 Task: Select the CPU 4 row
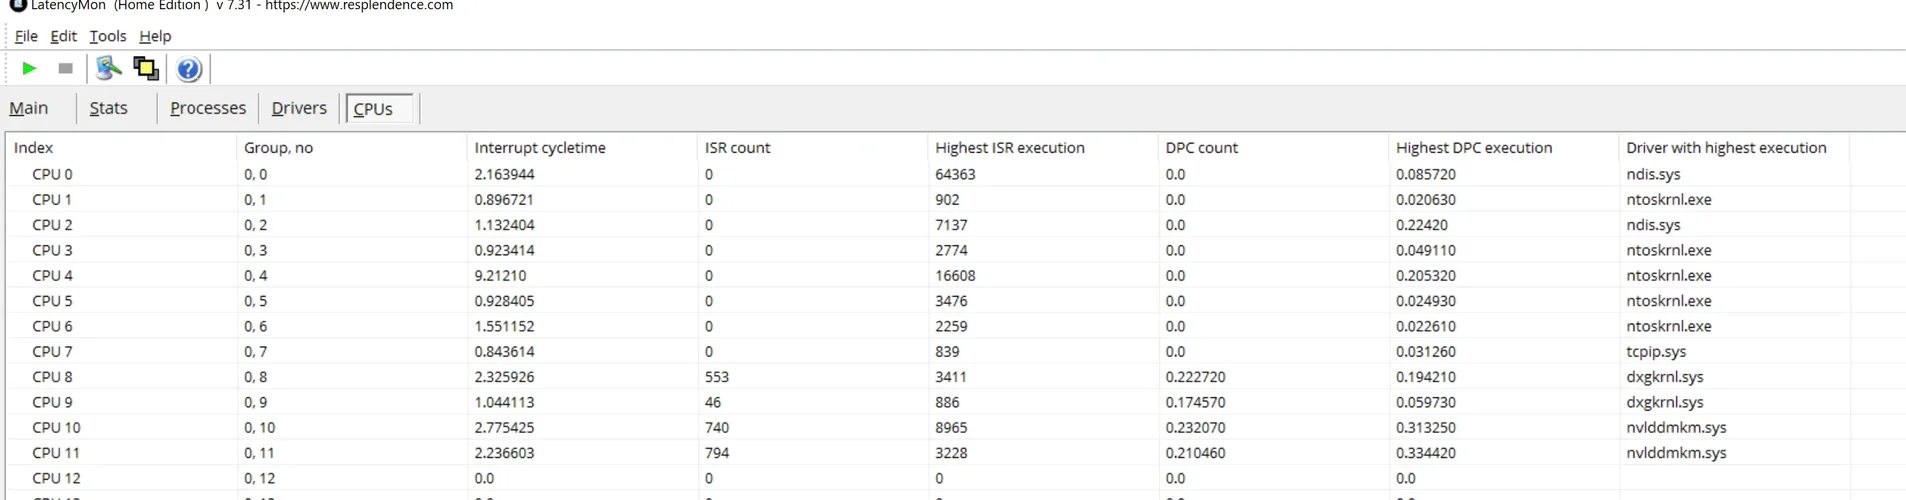click(53, 275)
